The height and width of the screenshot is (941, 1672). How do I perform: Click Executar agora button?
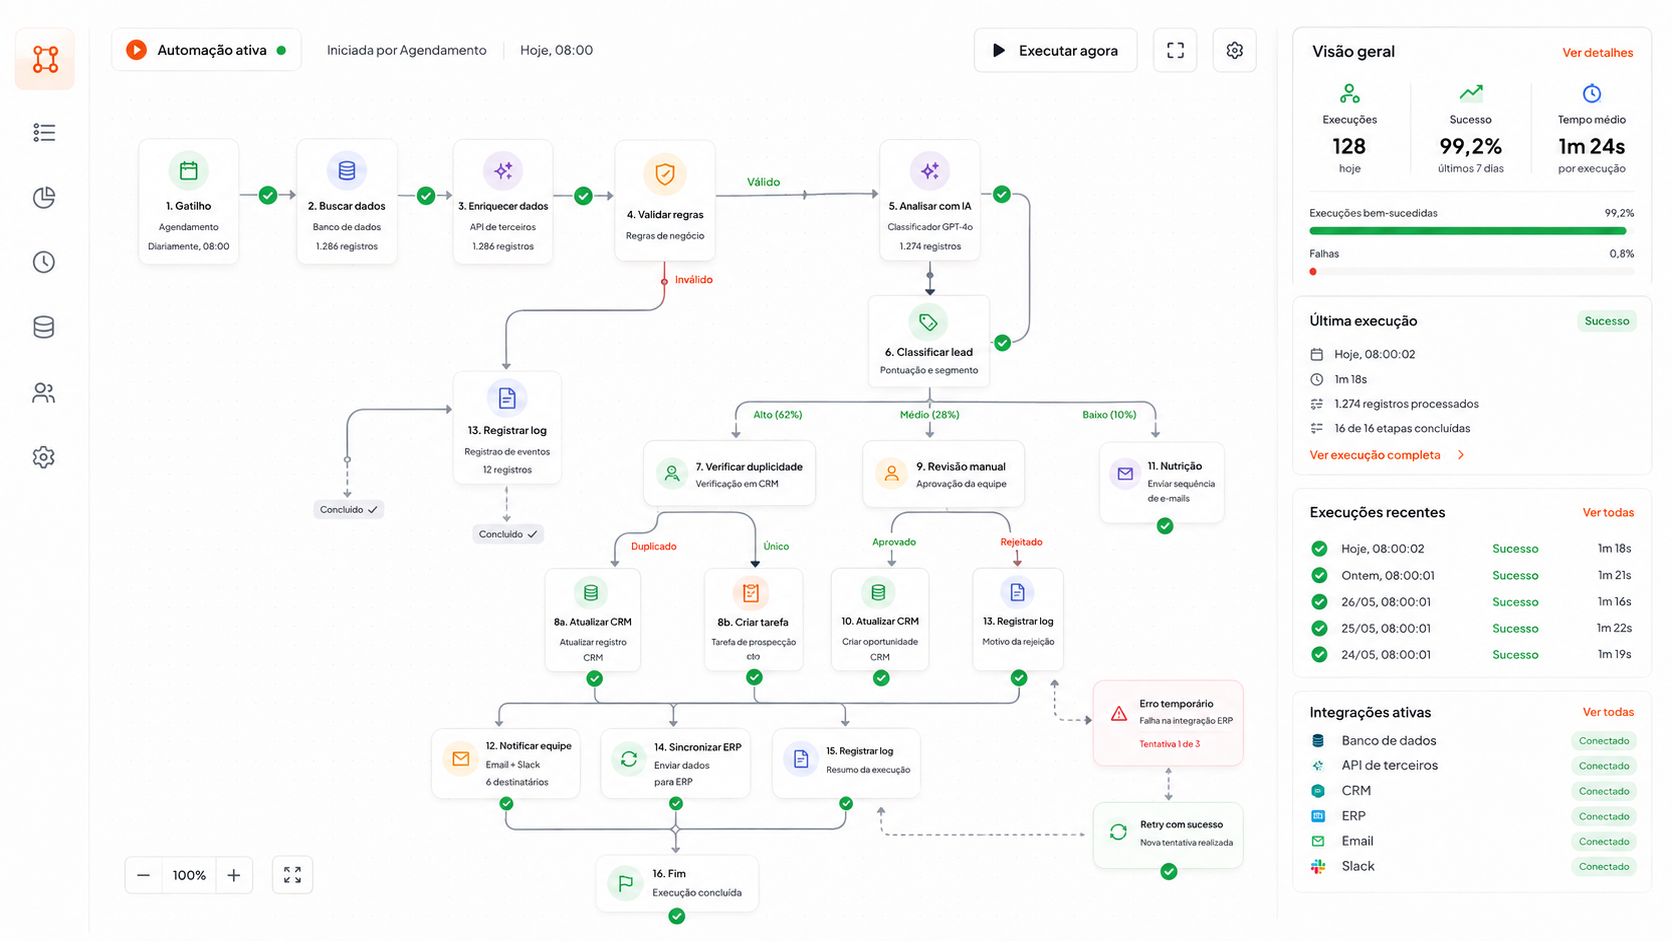pyautogui.click(x=1055, y=50)
